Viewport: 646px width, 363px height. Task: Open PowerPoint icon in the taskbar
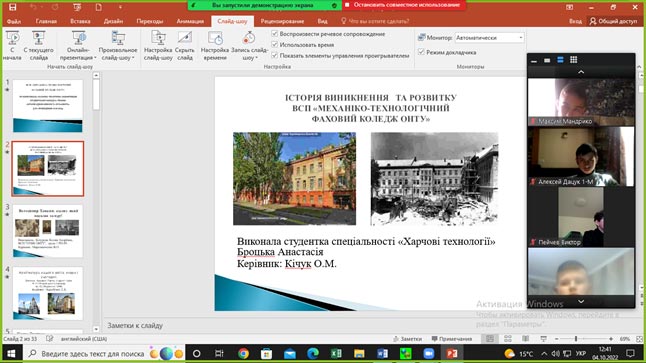point(452,354)
